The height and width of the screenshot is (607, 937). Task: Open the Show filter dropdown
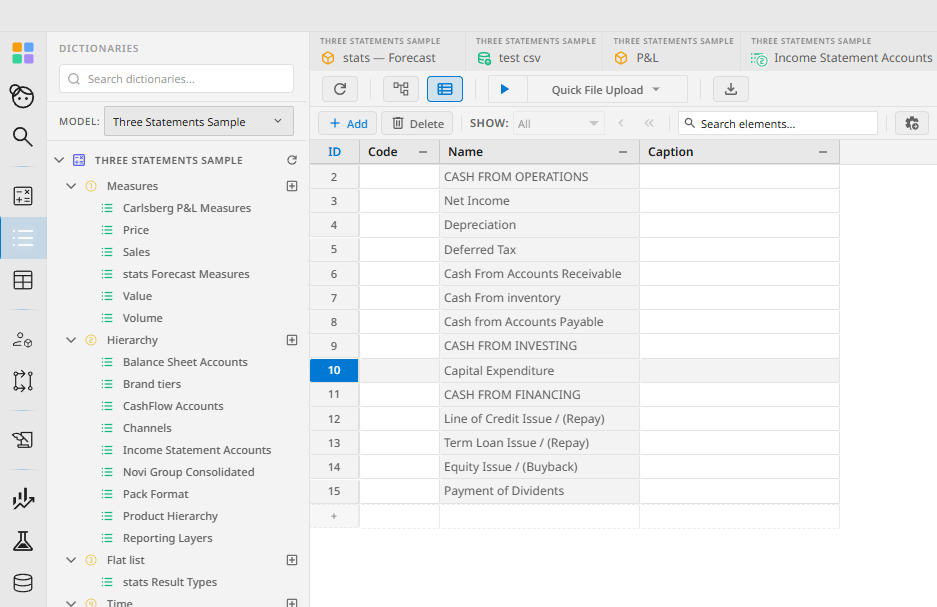coord(559,124)
